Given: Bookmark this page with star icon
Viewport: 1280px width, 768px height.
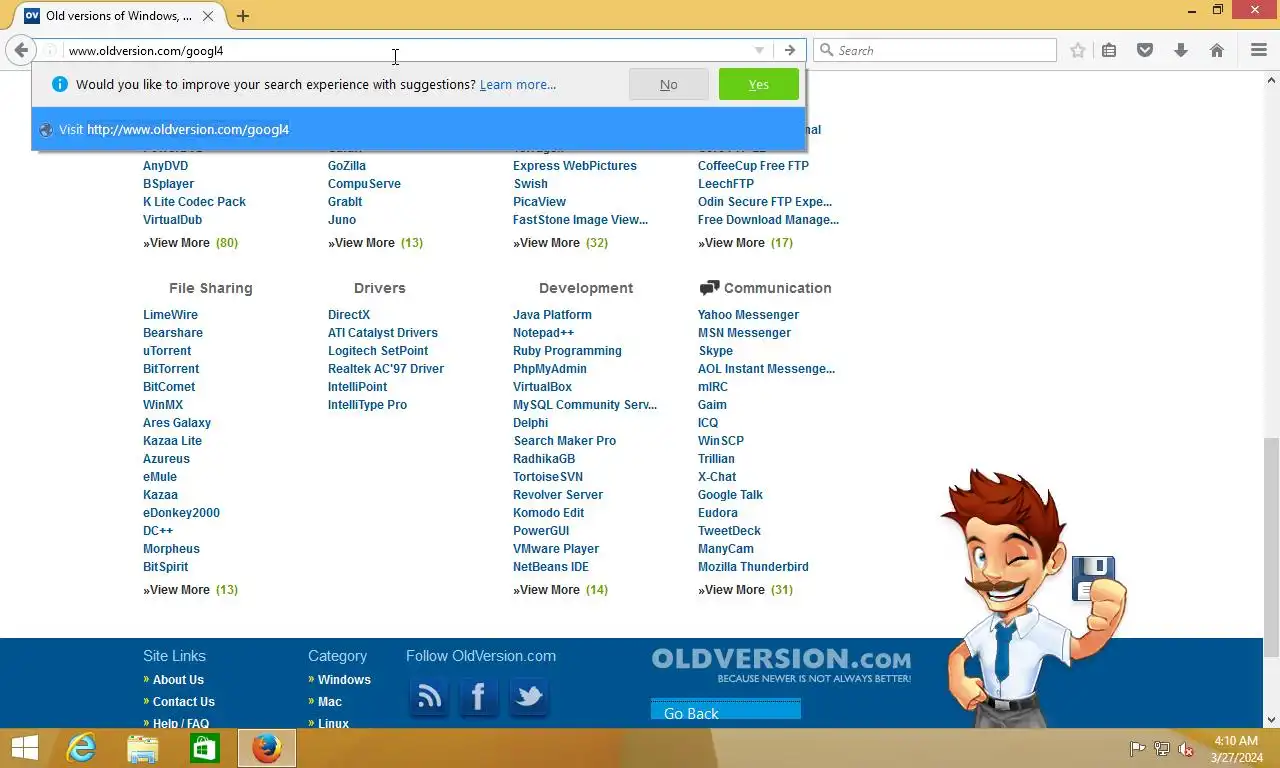Looking at the screenshot, I should tap(1077, 50).
